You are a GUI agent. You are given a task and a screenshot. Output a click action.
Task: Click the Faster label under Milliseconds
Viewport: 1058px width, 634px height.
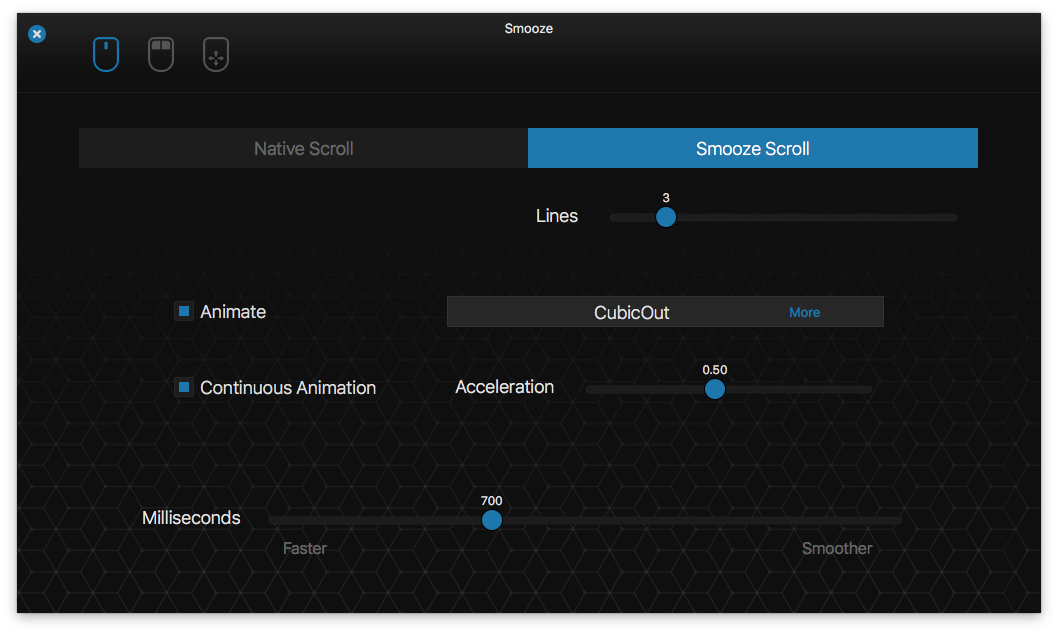pos(305,548)
